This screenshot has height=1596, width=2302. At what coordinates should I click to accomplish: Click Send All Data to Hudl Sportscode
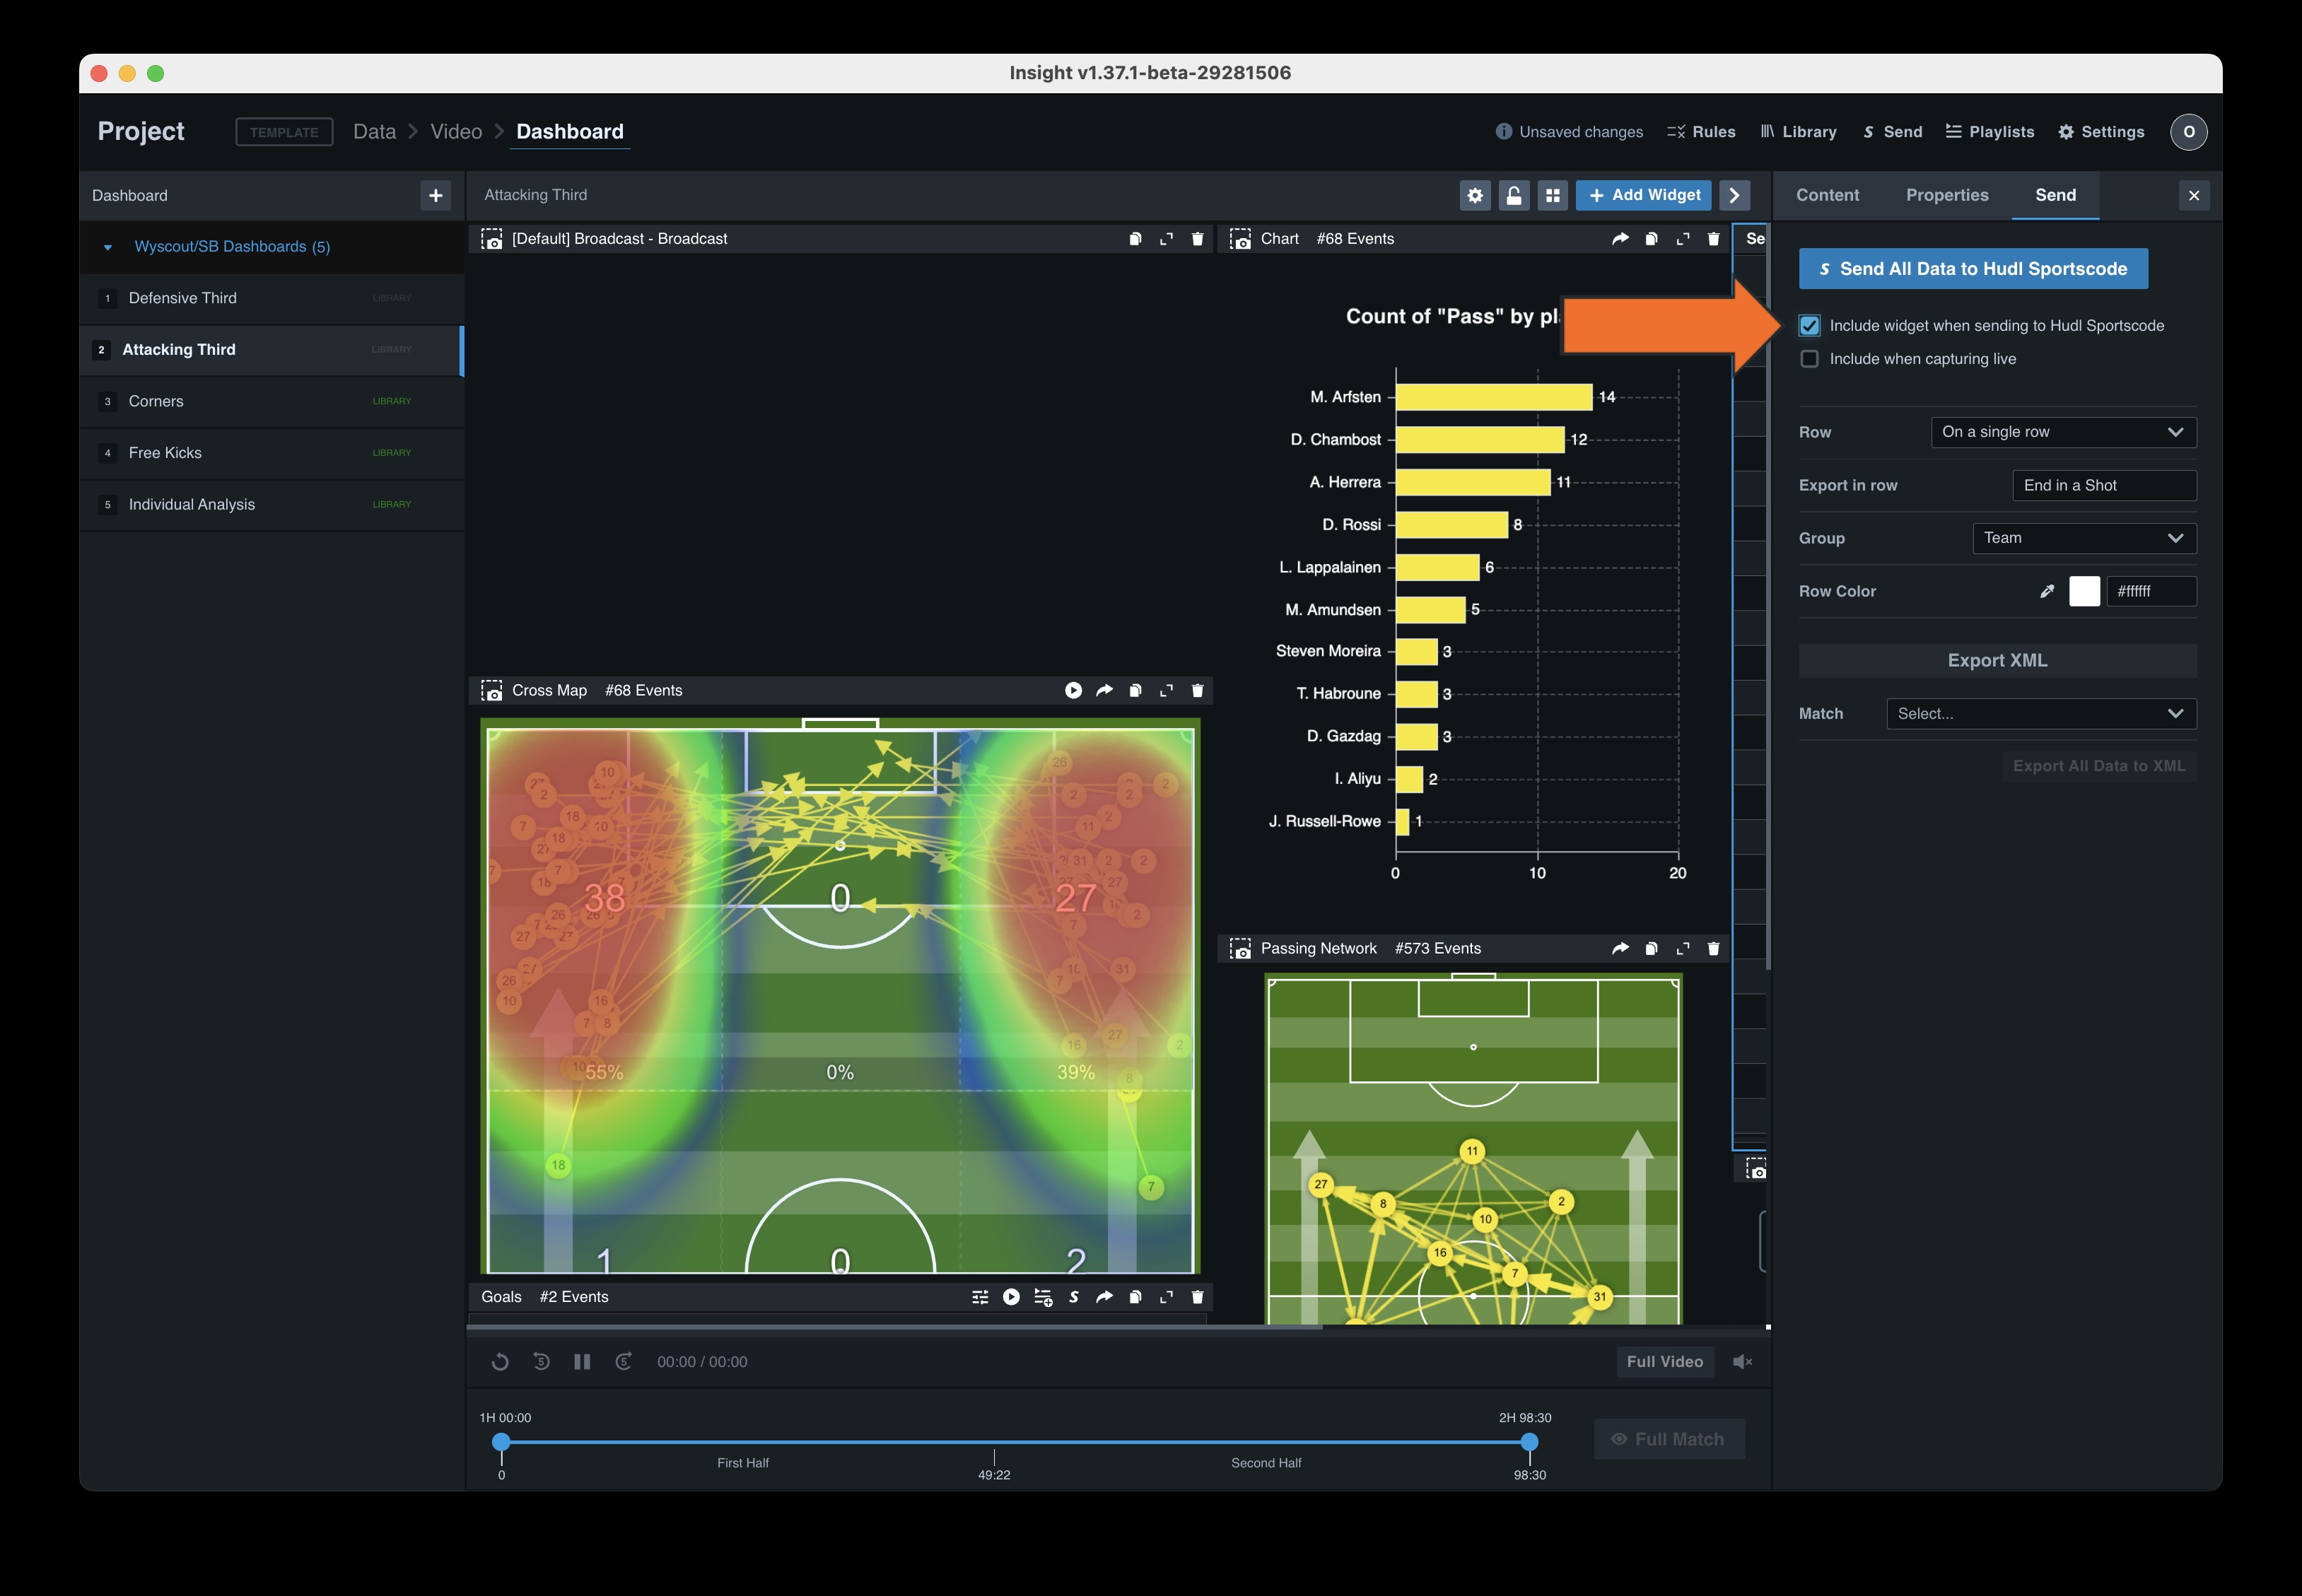coord(1973,269)
